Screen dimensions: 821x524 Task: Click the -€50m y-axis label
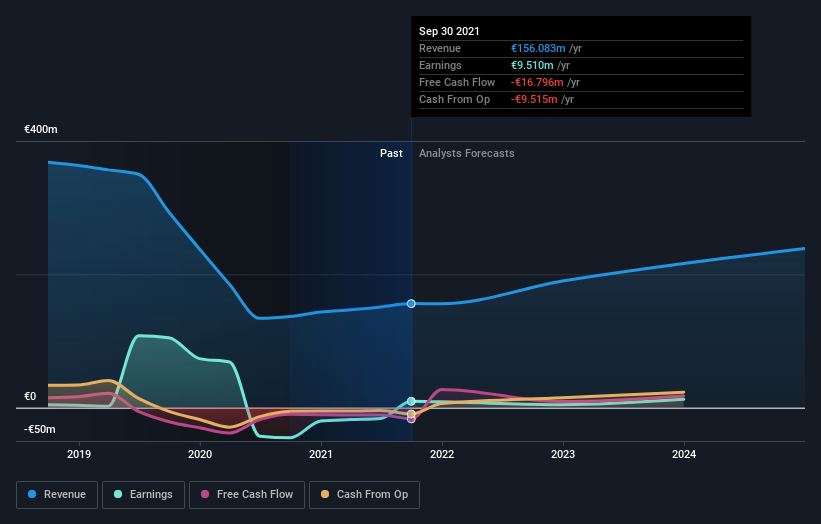click(40, 429)
